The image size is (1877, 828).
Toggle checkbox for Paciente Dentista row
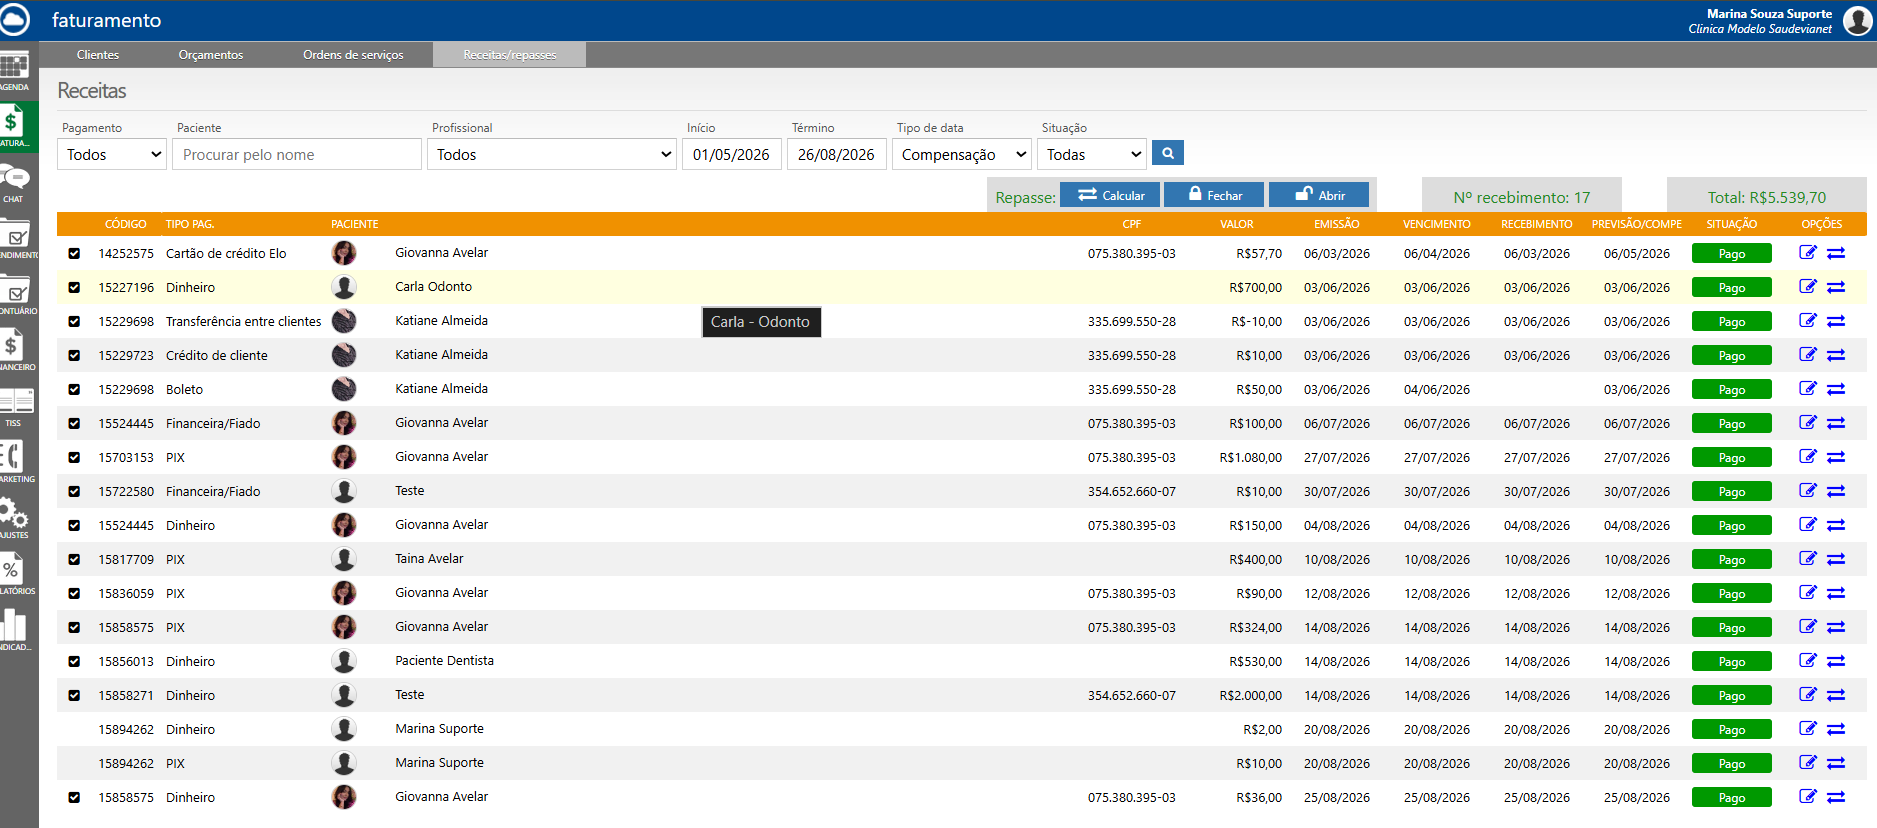(74, 661)
